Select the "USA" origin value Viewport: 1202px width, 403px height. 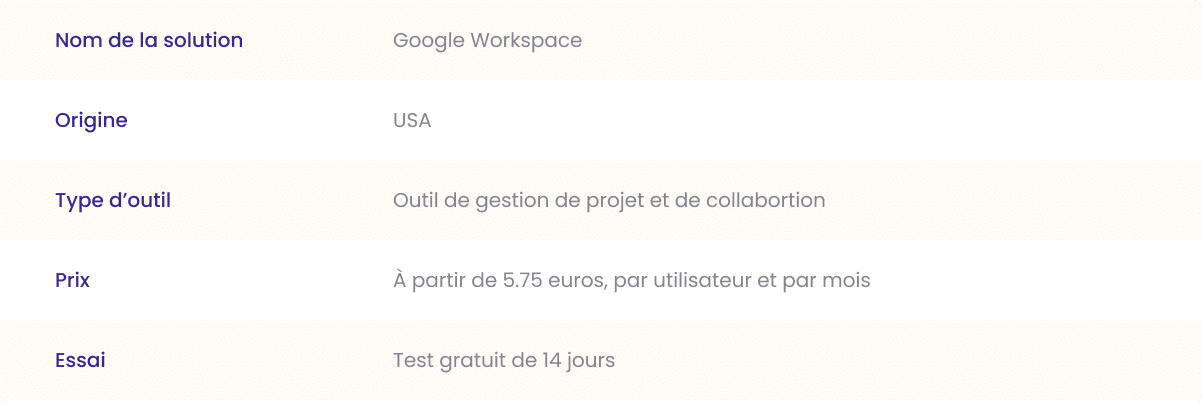click(x=412, y=120)
